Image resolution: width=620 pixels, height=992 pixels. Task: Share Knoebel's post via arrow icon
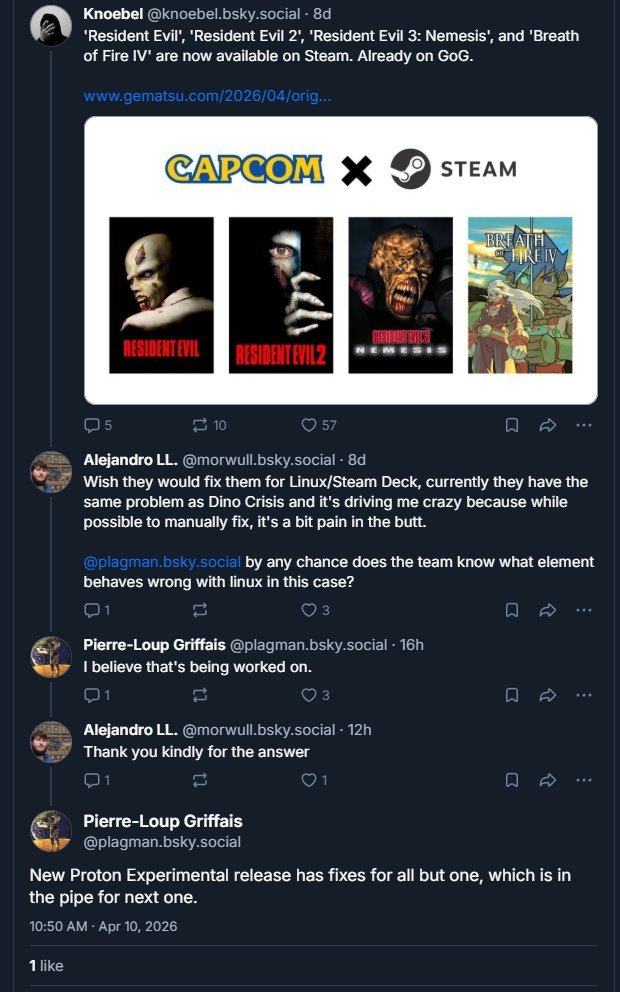[x=547, y=425]
